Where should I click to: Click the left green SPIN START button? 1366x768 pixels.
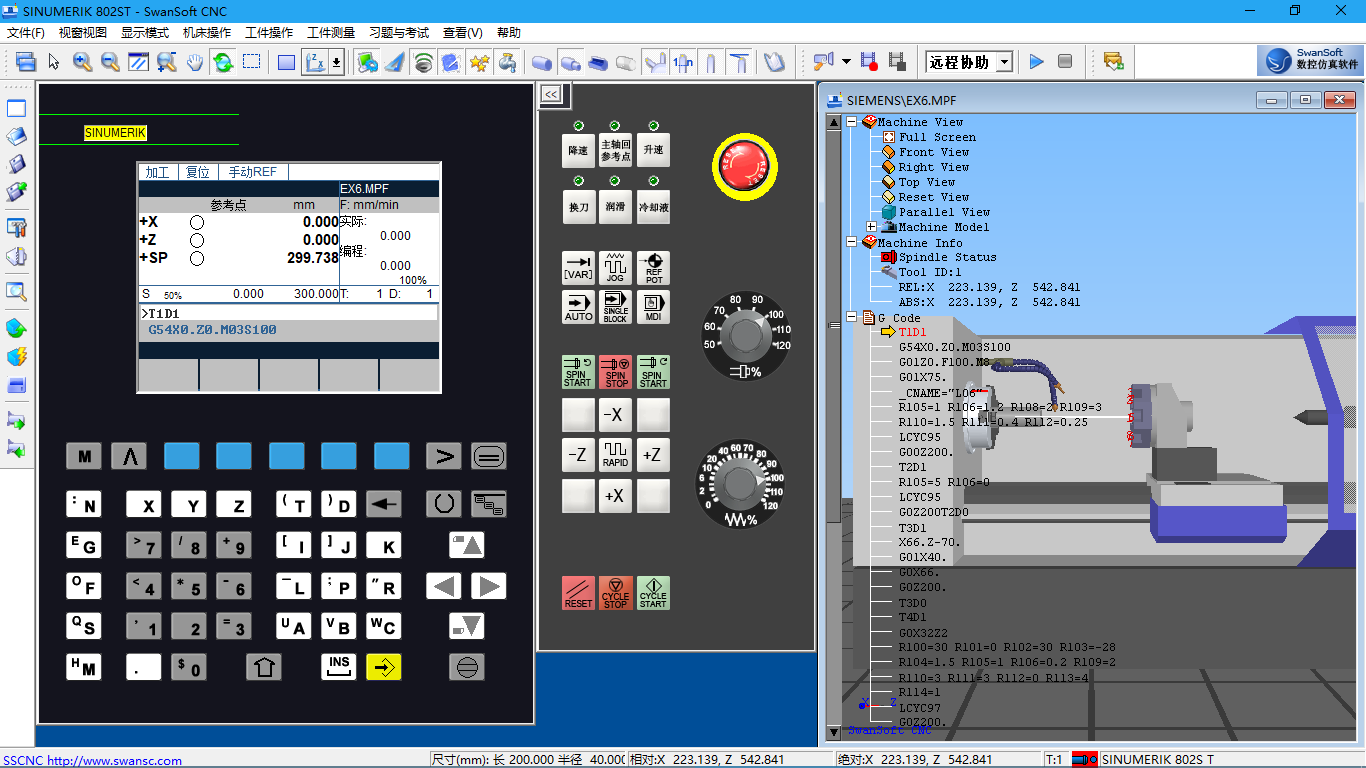578,372
